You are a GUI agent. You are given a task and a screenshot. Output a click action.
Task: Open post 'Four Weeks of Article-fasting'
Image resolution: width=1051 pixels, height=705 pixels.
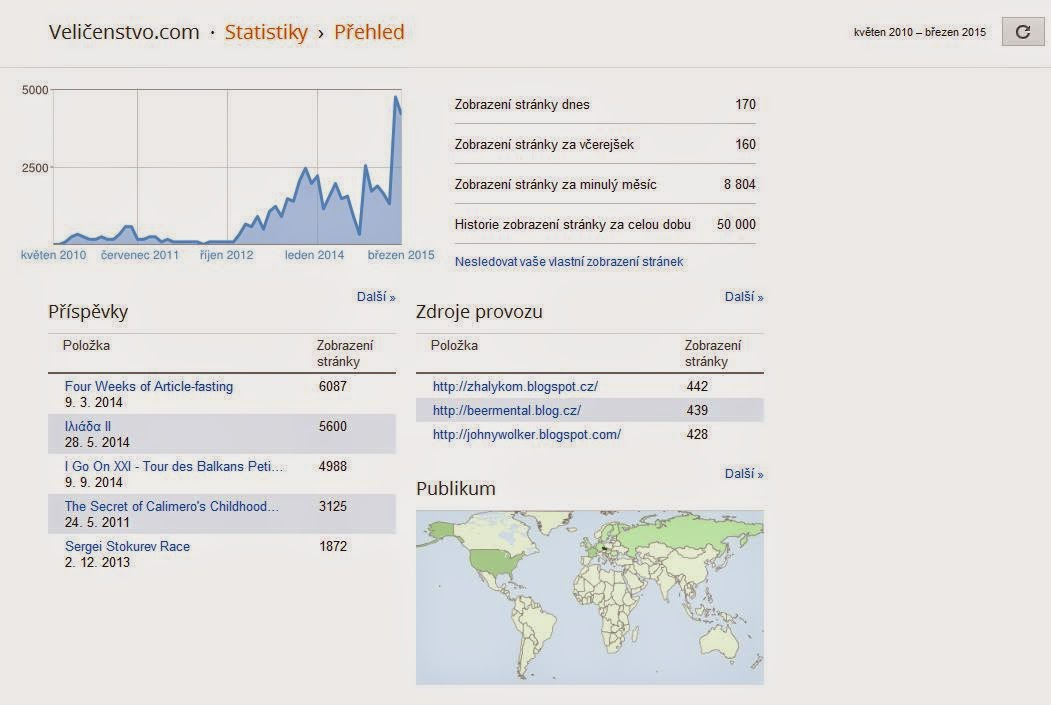[x=149, y=387]
